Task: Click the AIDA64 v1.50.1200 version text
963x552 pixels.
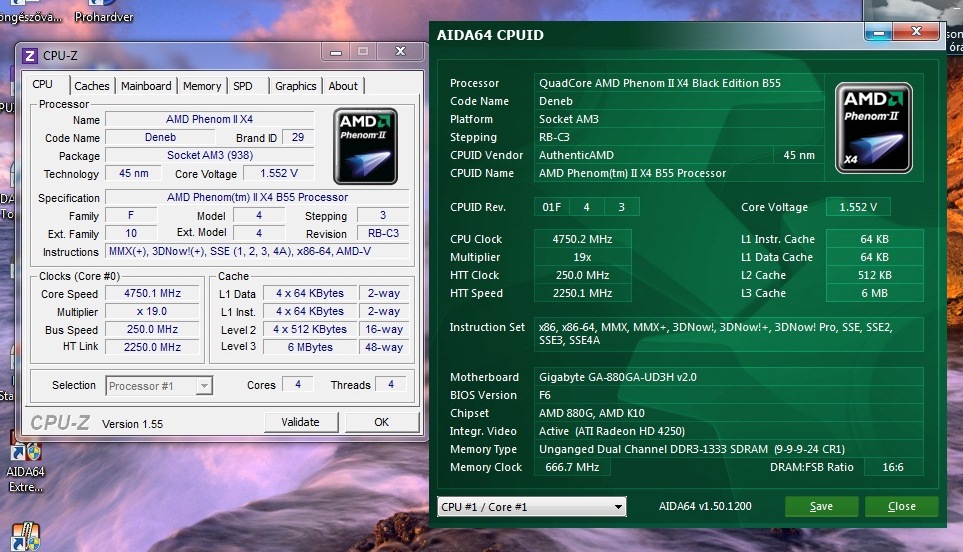Action: pos(705,507)
